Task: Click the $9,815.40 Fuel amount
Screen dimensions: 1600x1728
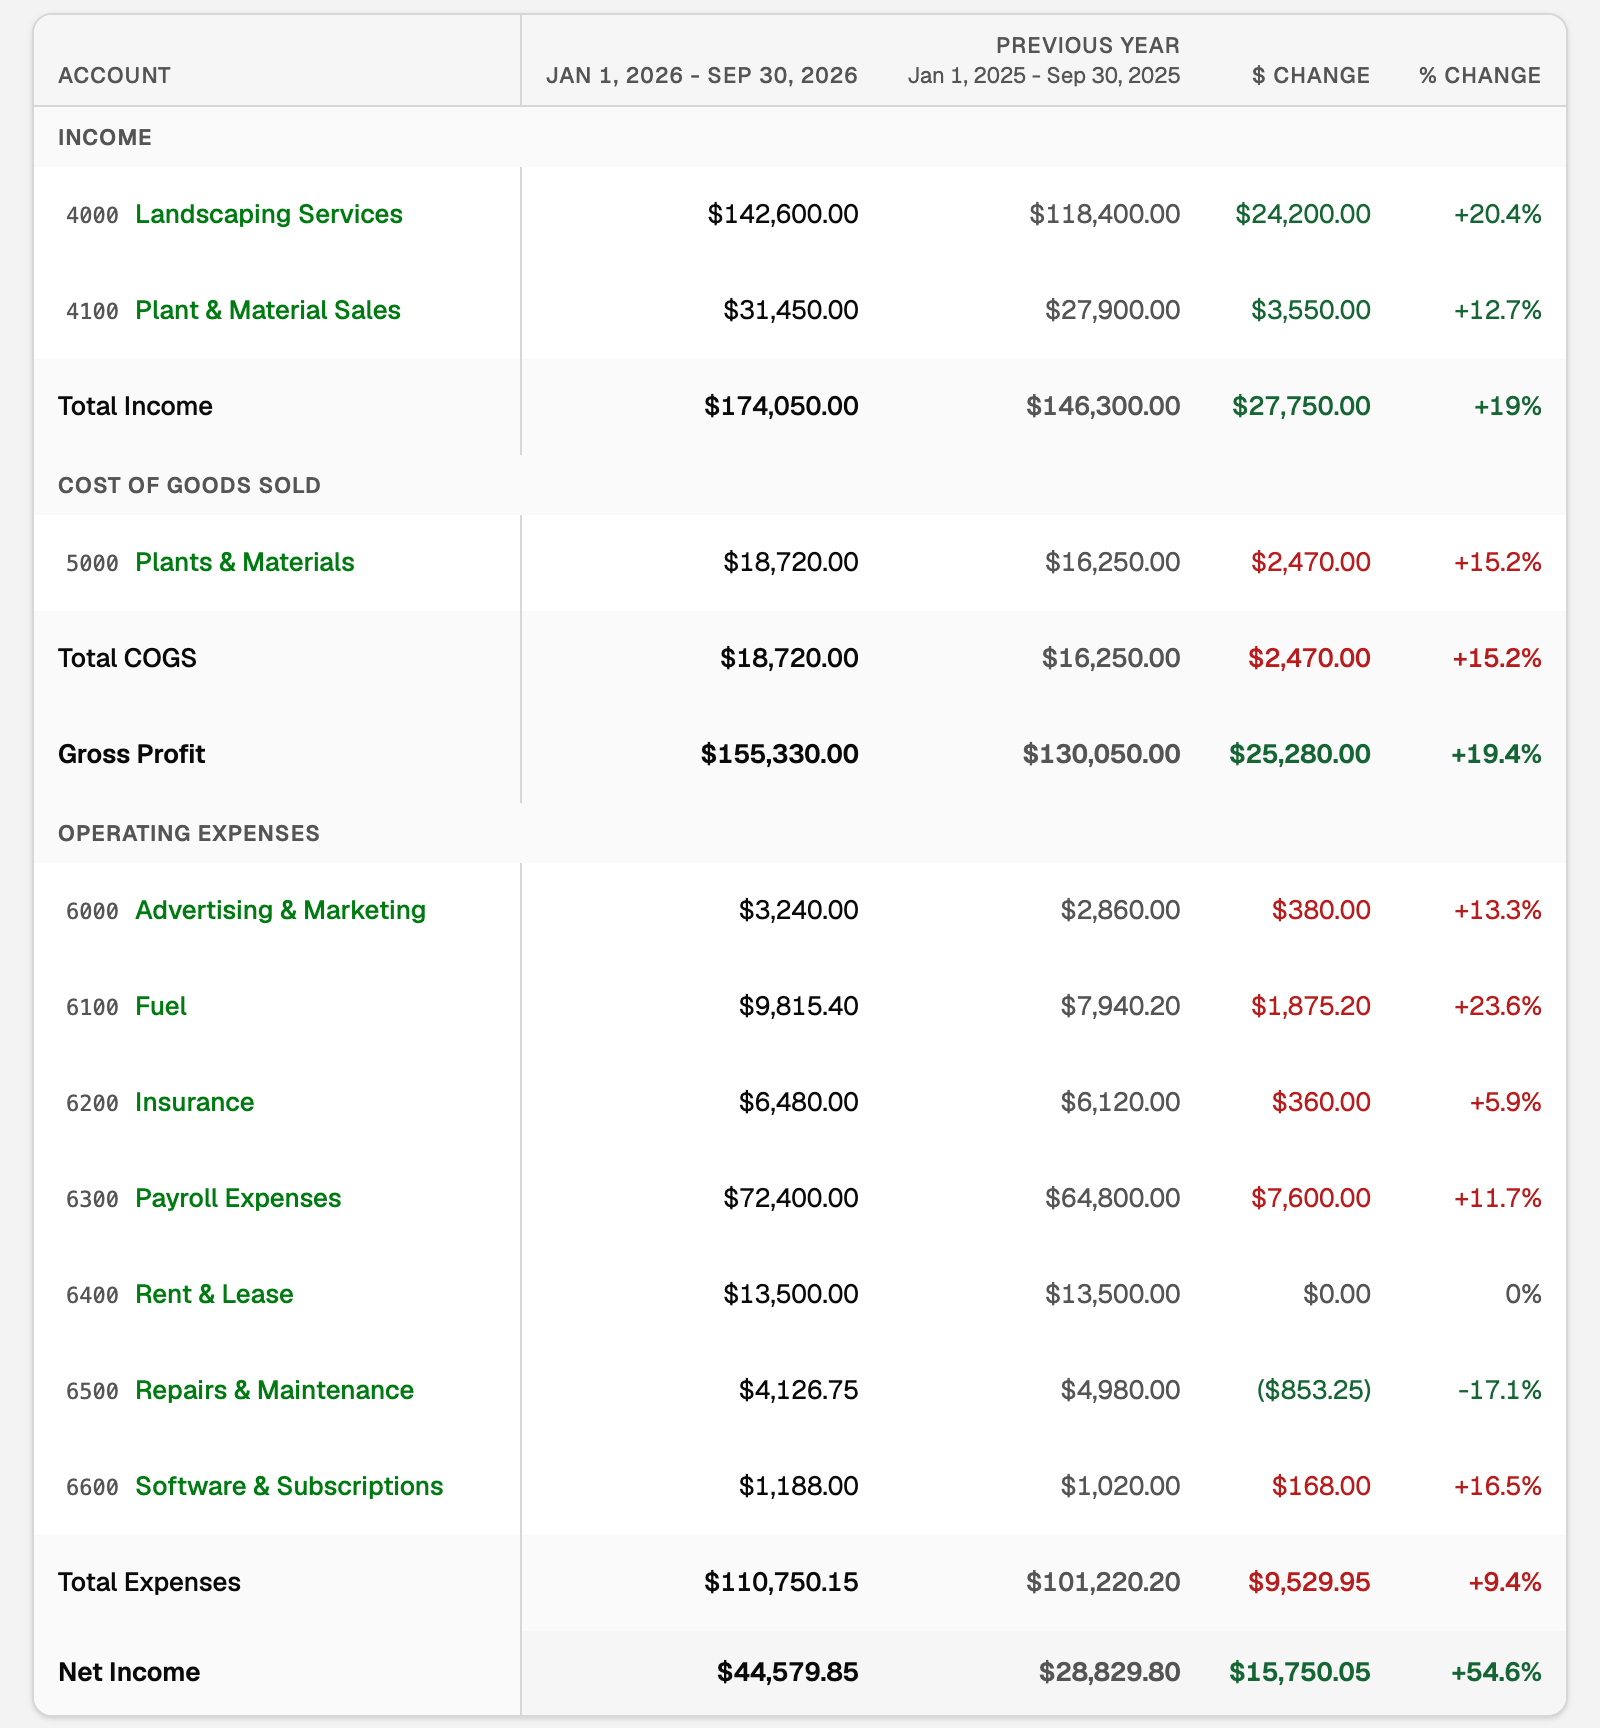Action: 799,1006
